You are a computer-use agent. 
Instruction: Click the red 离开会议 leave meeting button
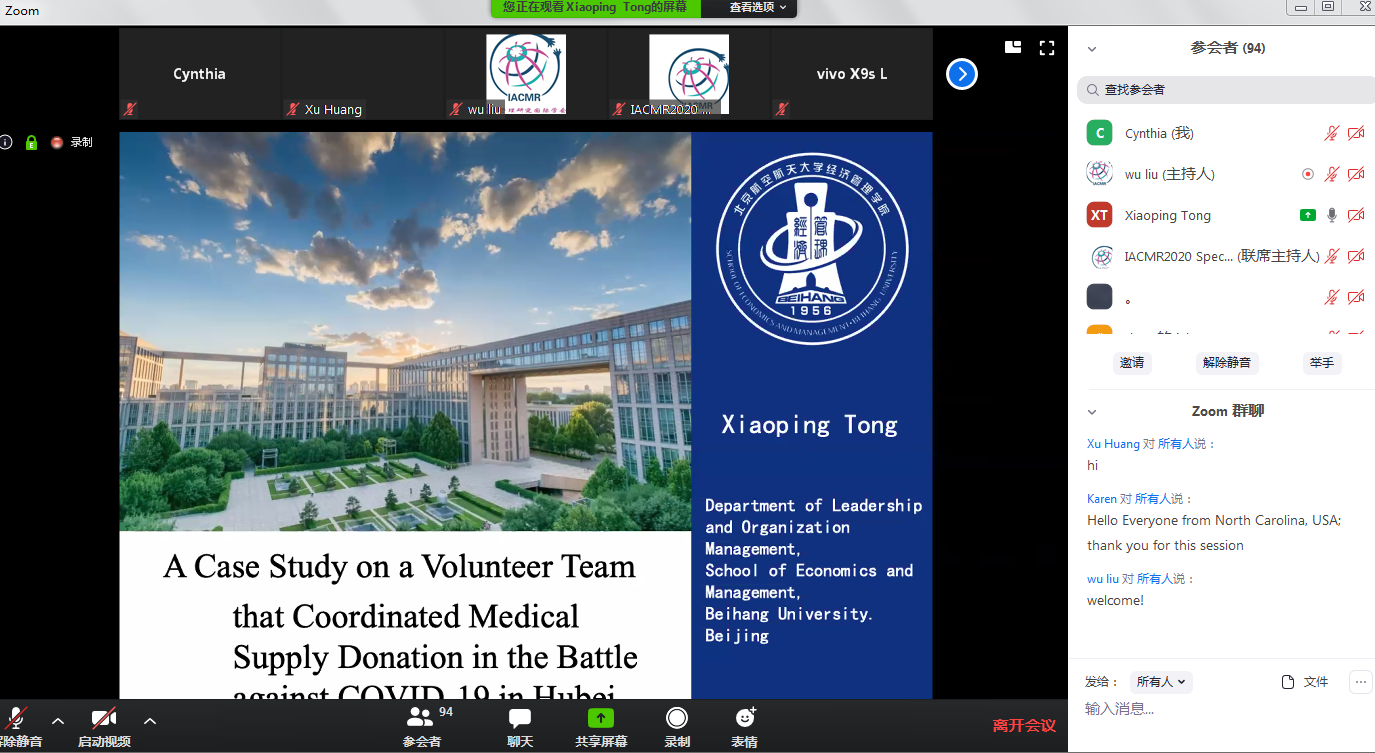pyautogui.click(x=1024, y=725)
